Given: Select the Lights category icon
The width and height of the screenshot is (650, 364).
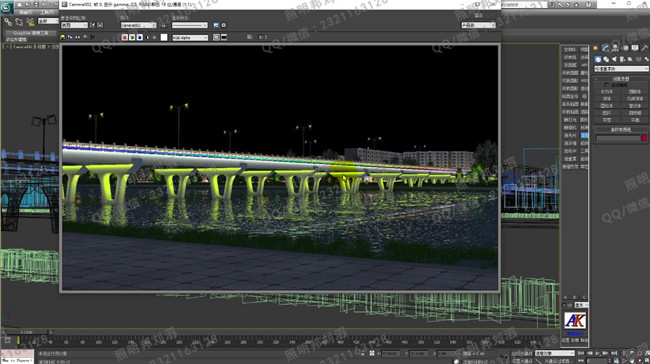Looking at the screenshot, I should [614, 59].
